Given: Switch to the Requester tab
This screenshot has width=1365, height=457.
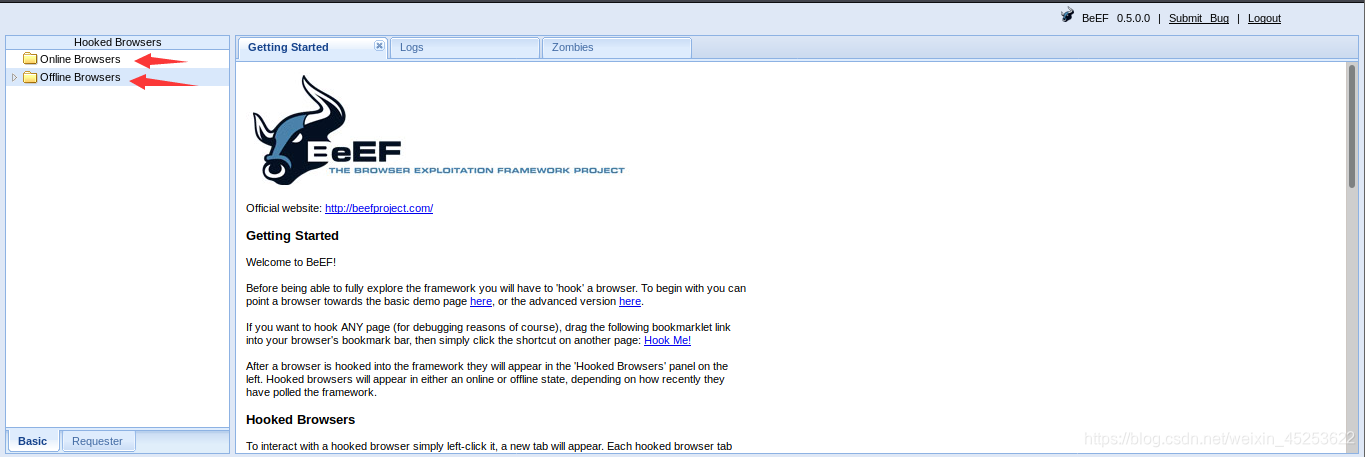Looking at the screenshot, I should 98,441.
